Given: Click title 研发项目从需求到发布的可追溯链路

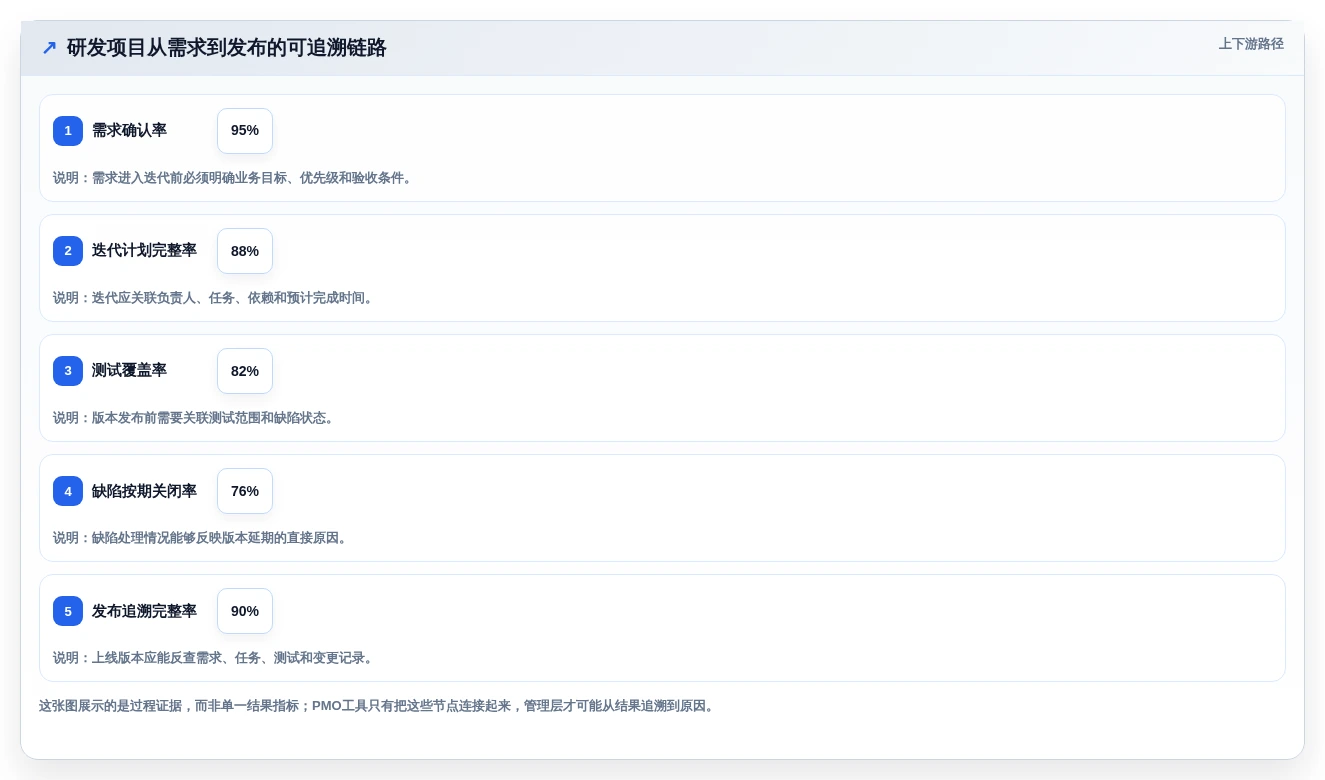Looking at the screenshot, I should [x=227, y=47].
